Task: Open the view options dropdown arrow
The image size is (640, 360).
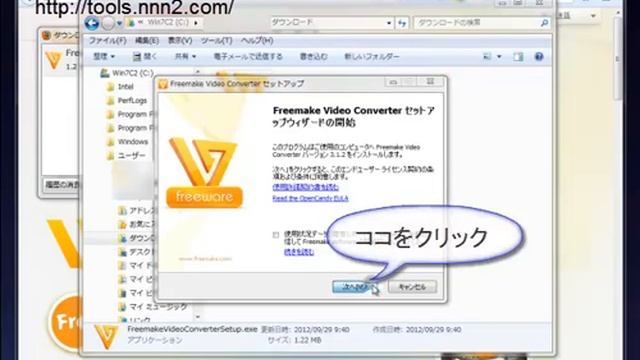Action: click(499, 57)
